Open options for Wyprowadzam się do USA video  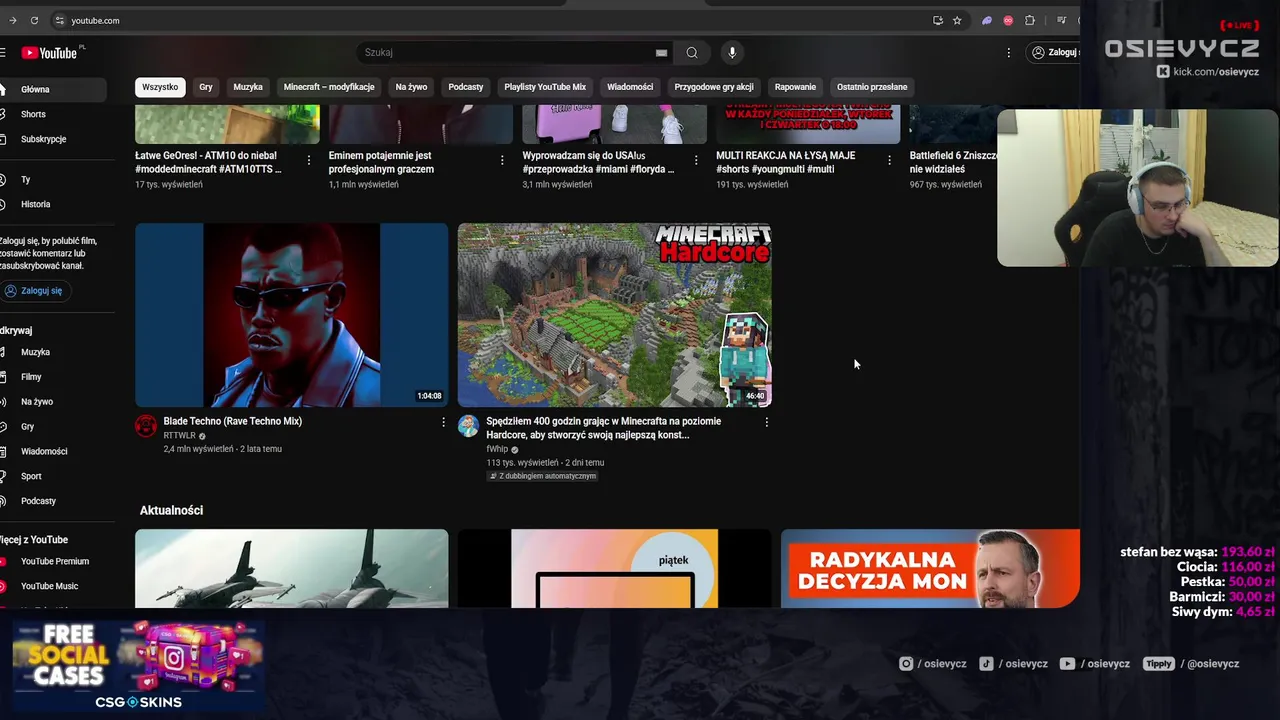(696, 160)
